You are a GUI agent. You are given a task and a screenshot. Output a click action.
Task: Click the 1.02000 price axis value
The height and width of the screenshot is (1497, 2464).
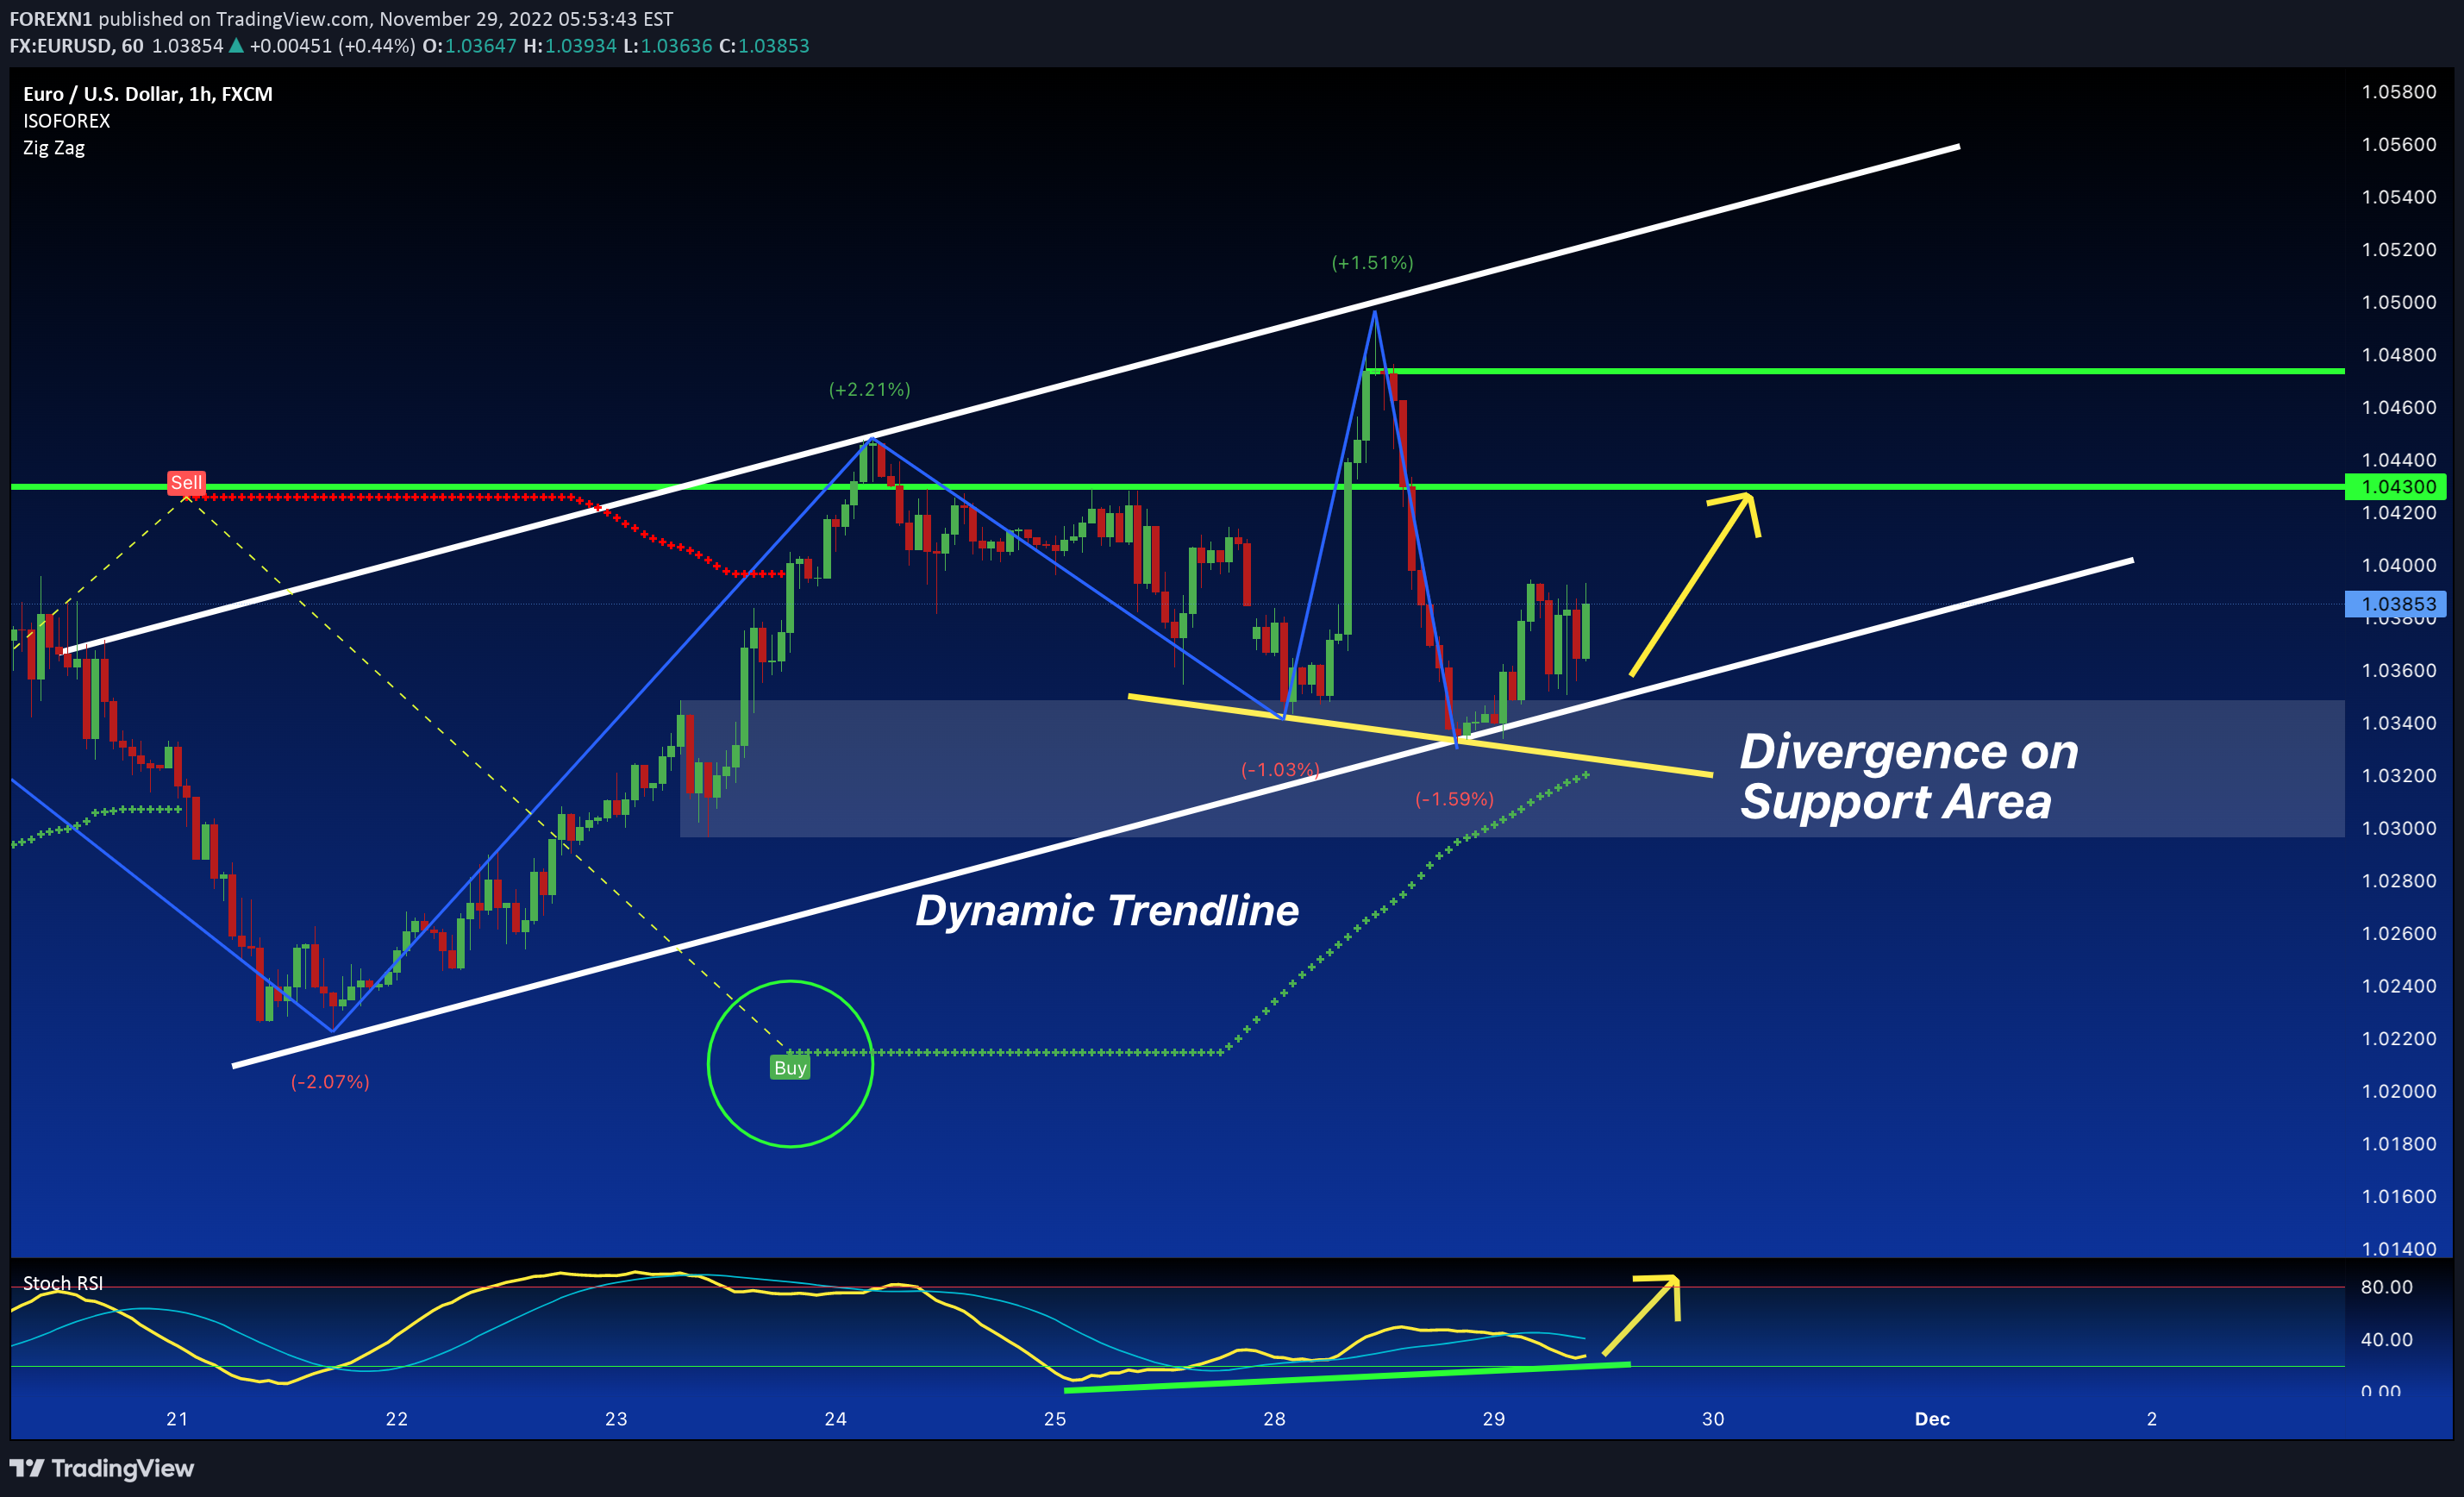coord(2399,1091)
